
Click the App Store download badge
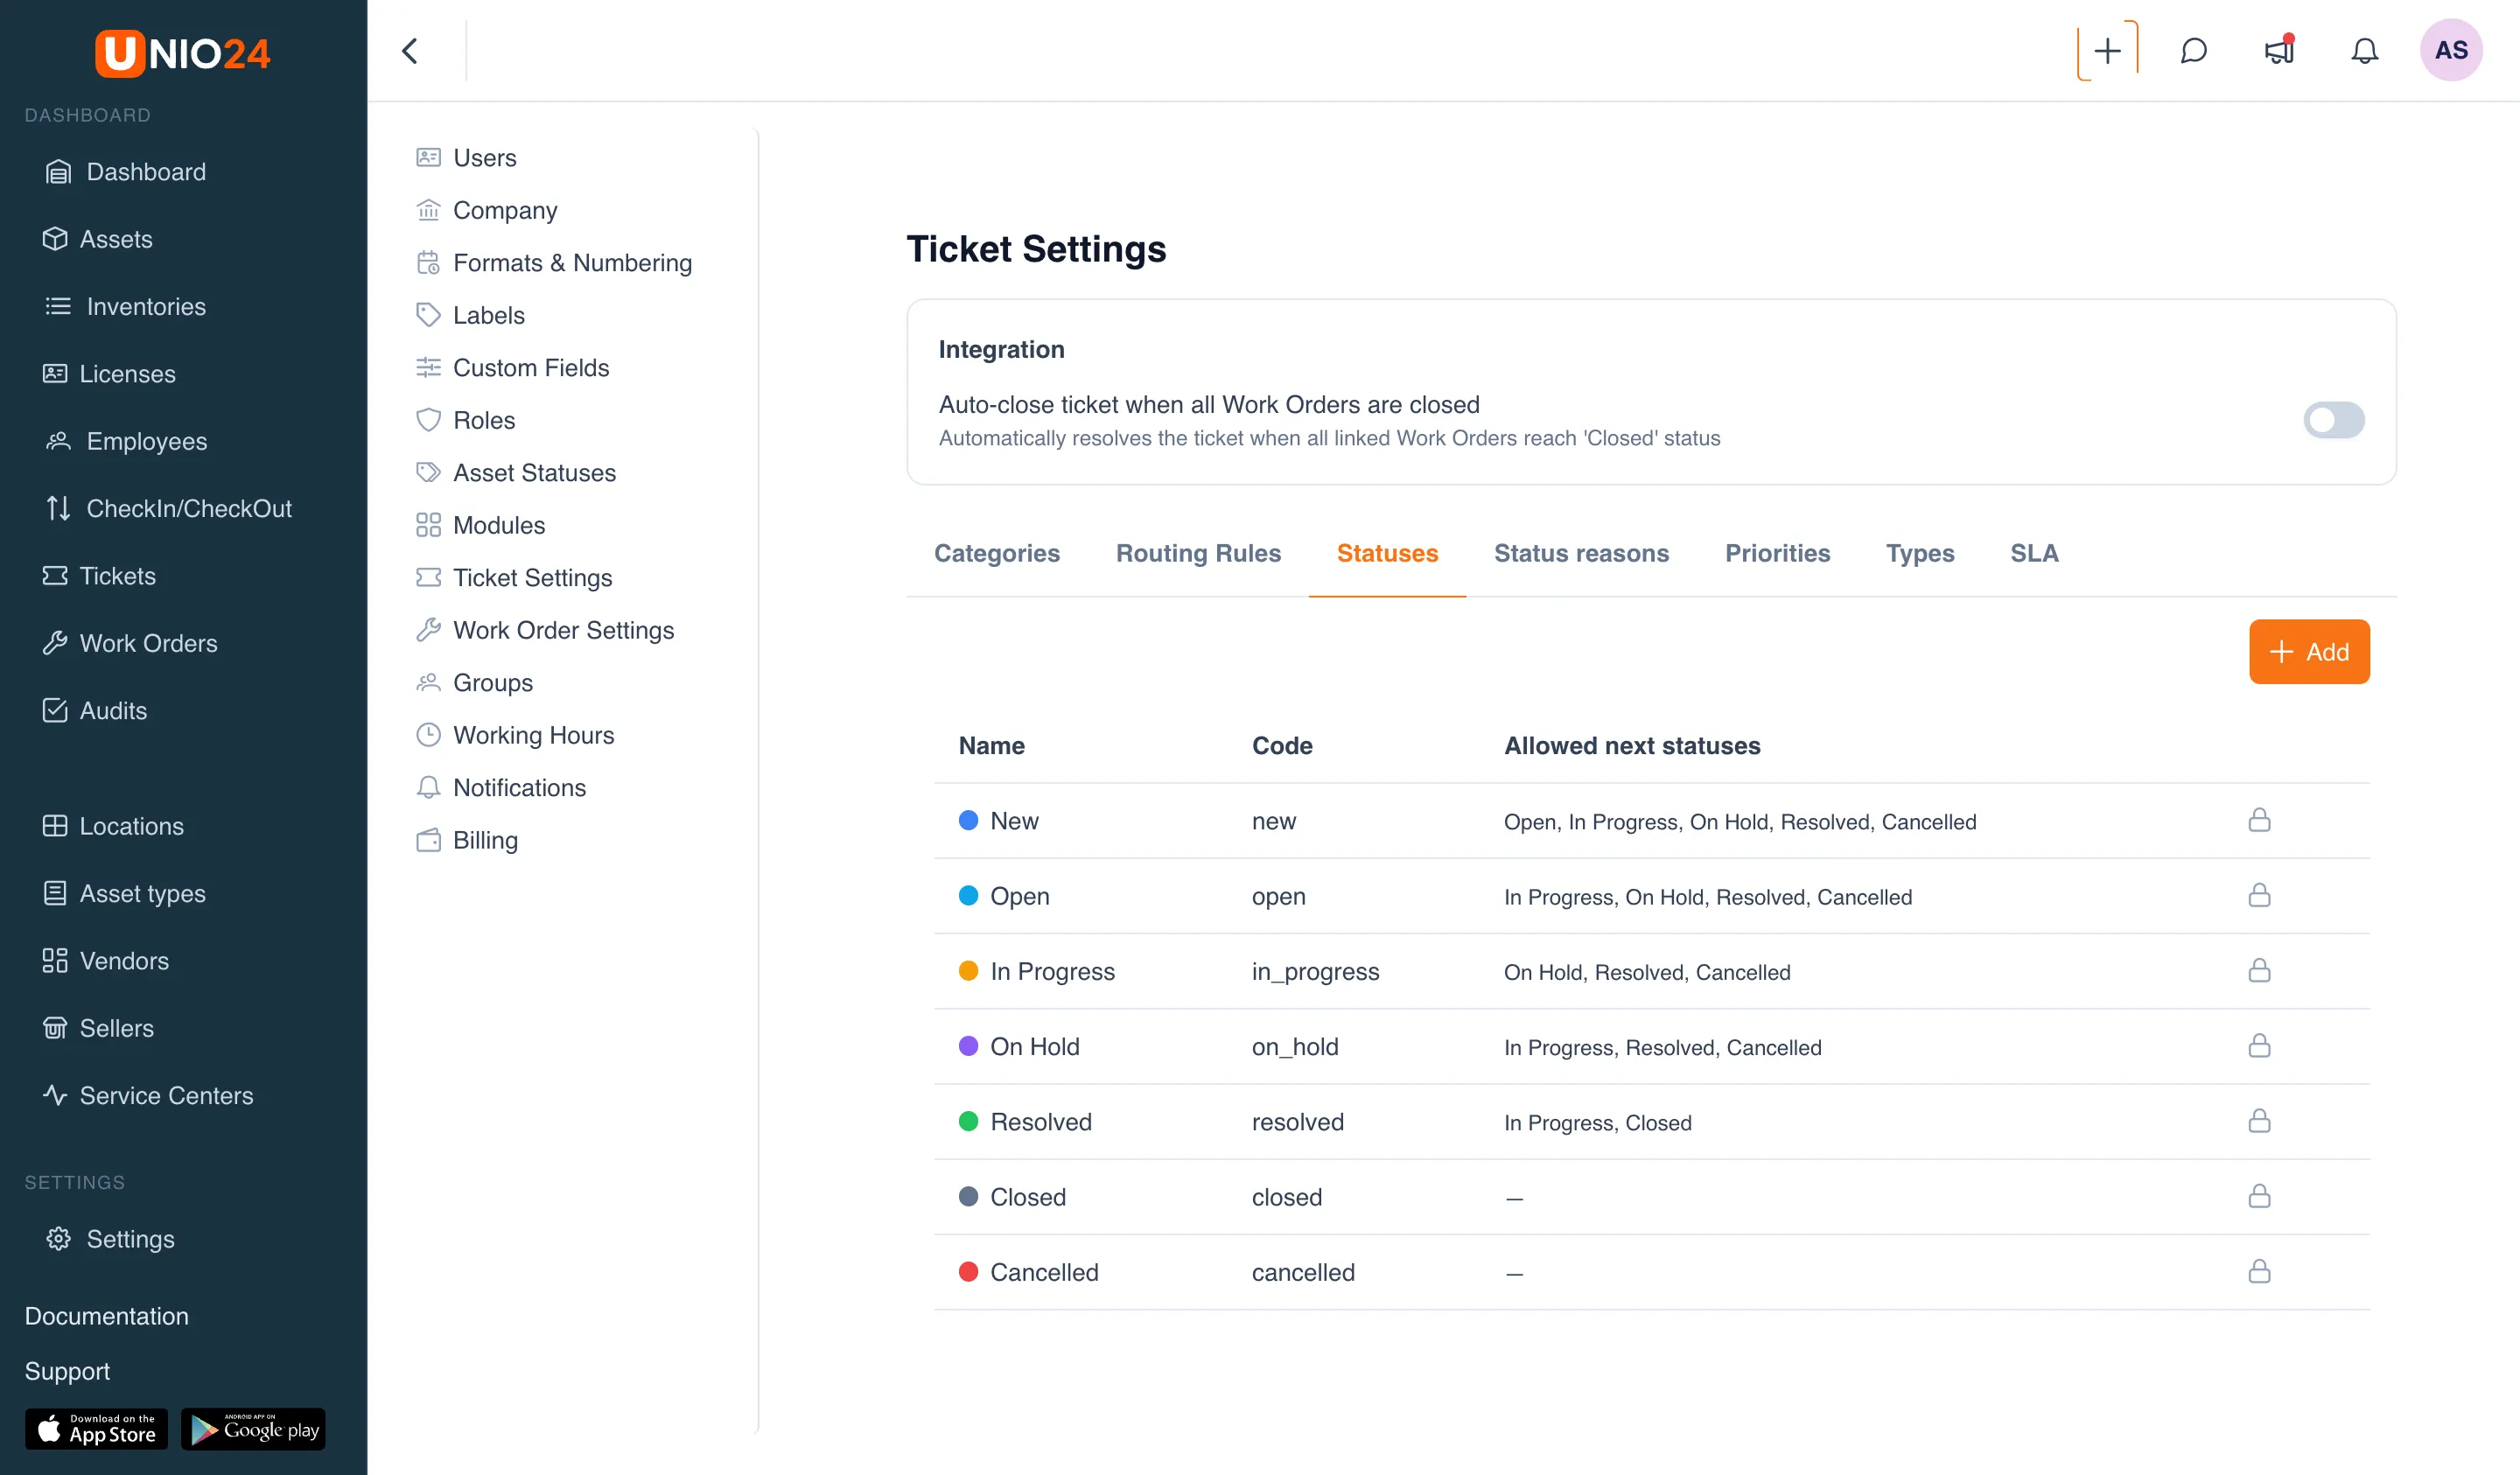pos(96,1429)
